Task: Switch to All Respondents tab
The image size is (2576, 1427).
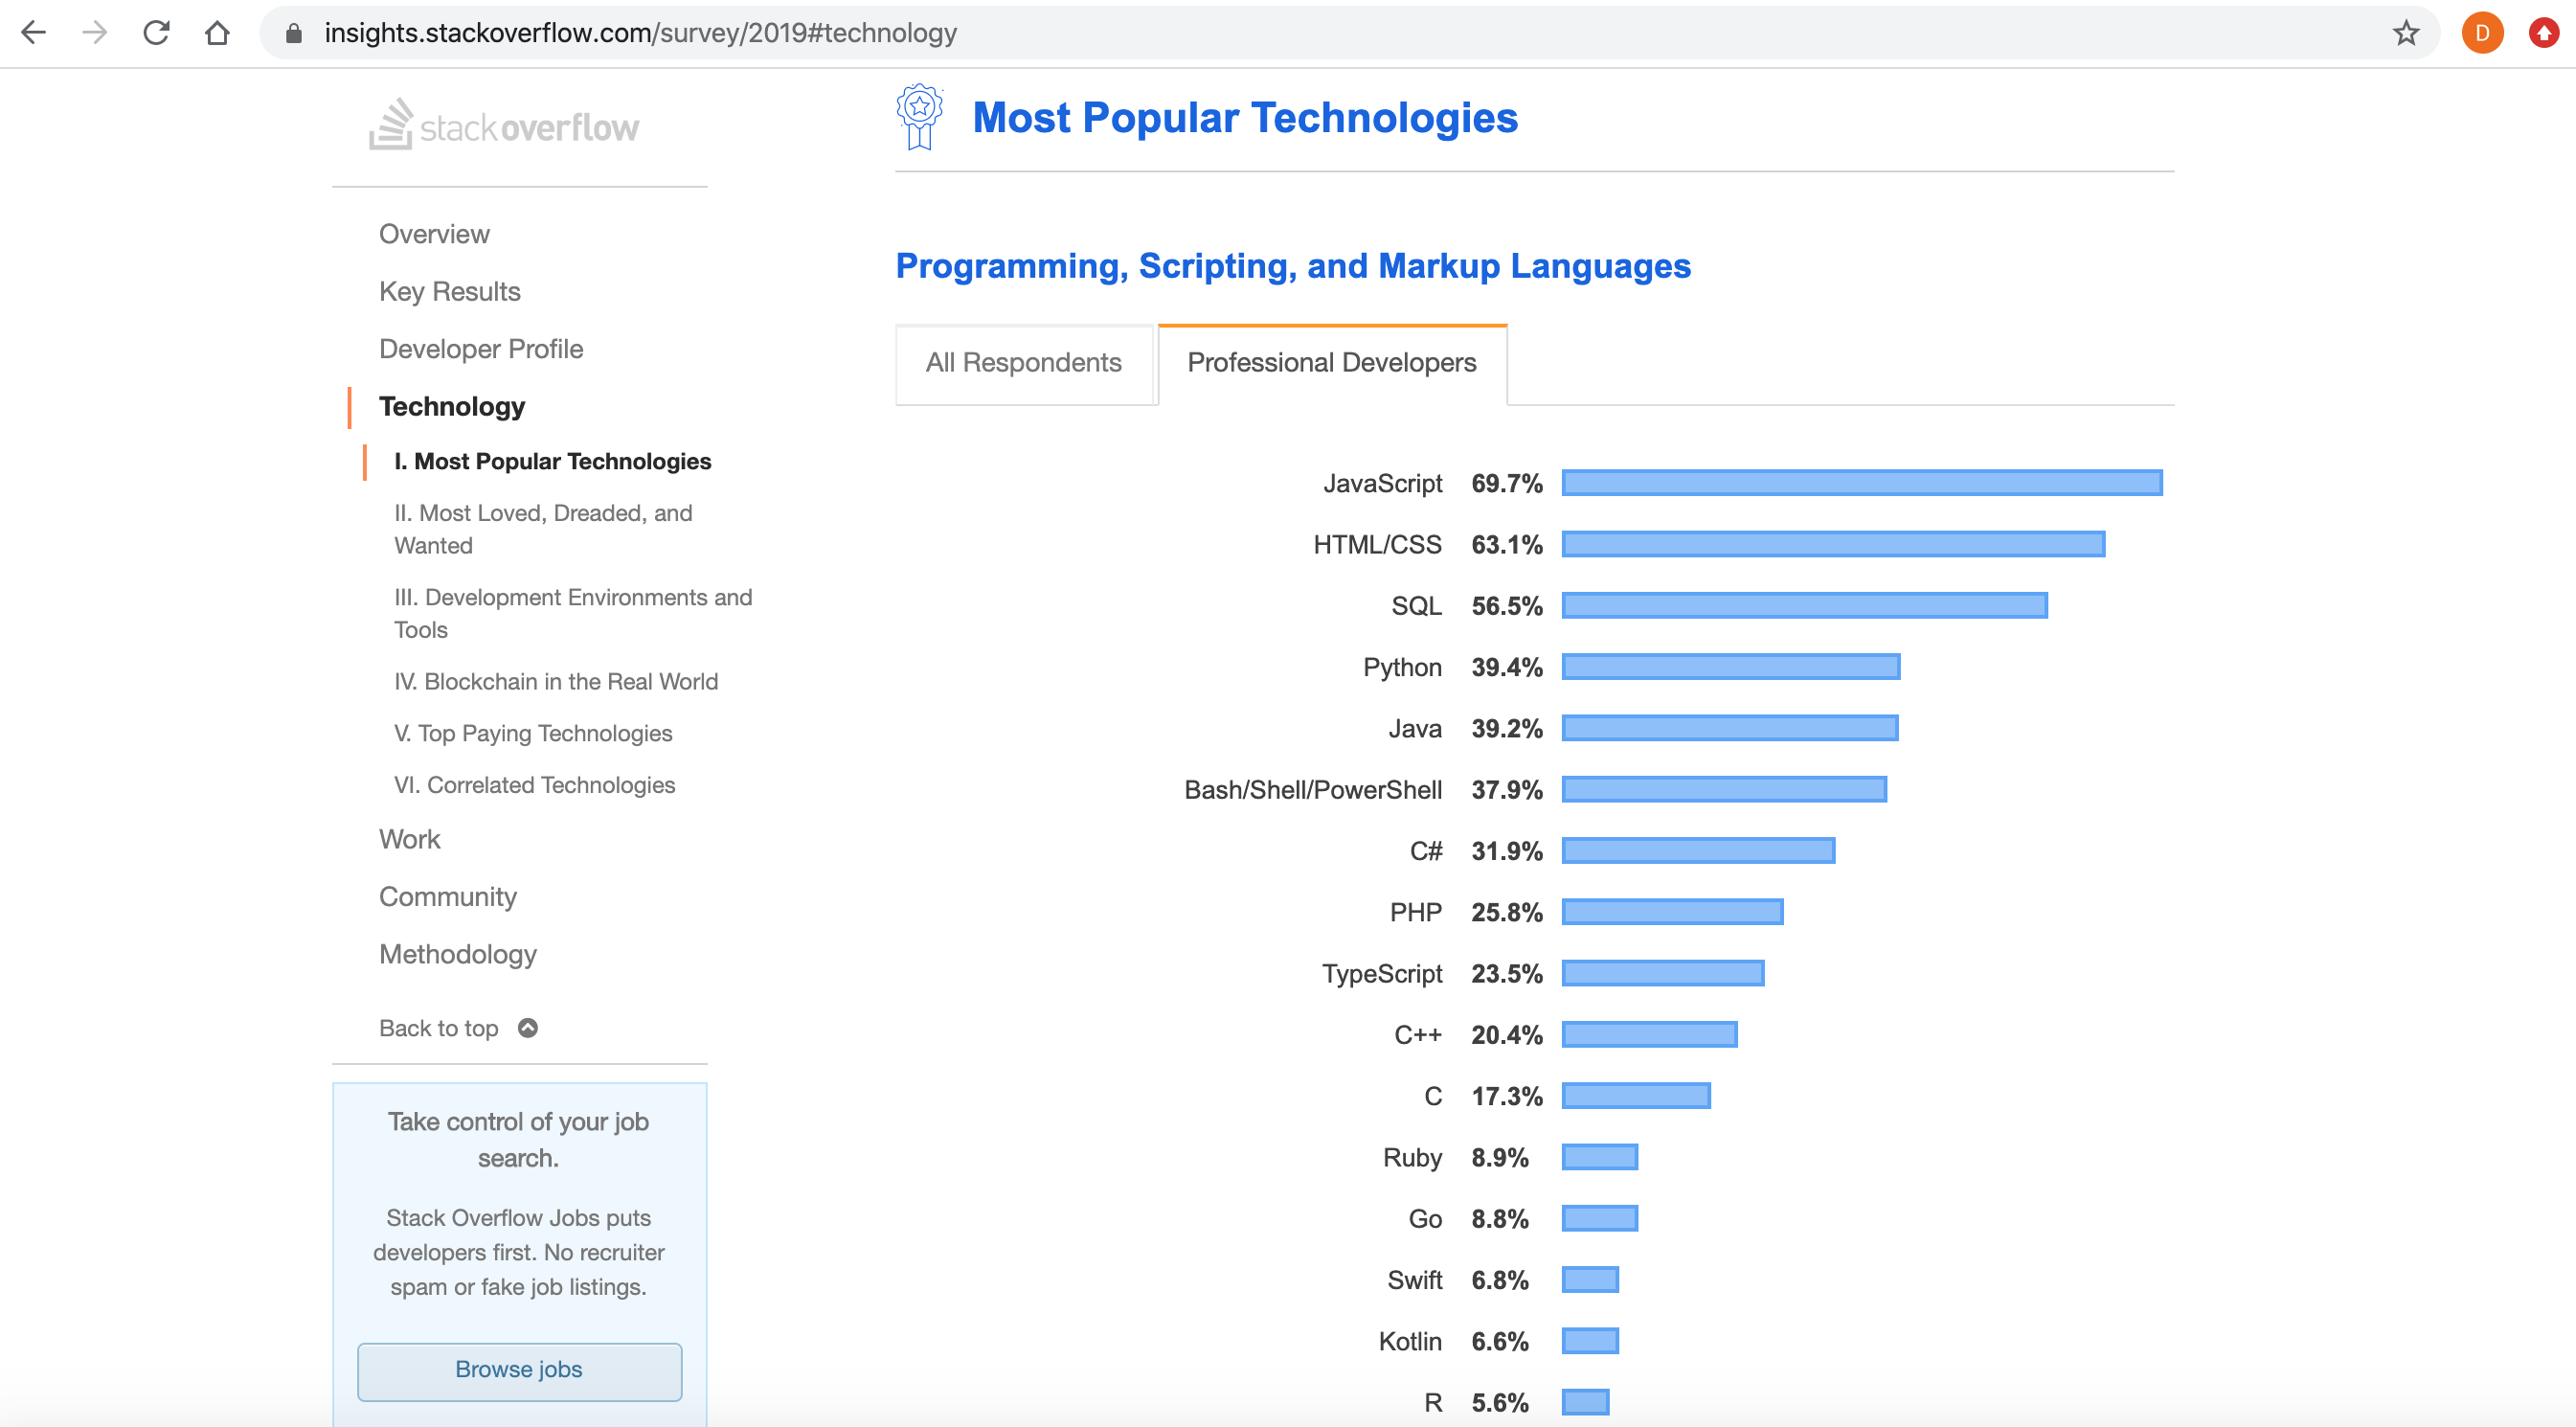Action: 1023,362
